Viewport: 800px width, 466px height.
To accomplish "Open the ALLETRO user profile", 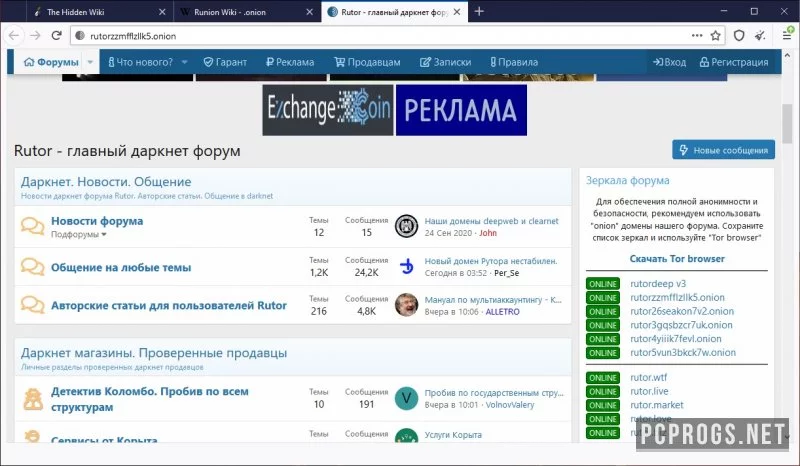I will coord(503,312).
